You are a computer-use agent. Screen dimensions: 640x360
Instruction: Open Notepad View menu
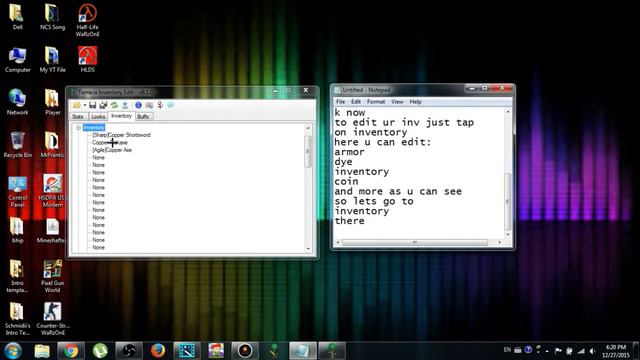397,102
